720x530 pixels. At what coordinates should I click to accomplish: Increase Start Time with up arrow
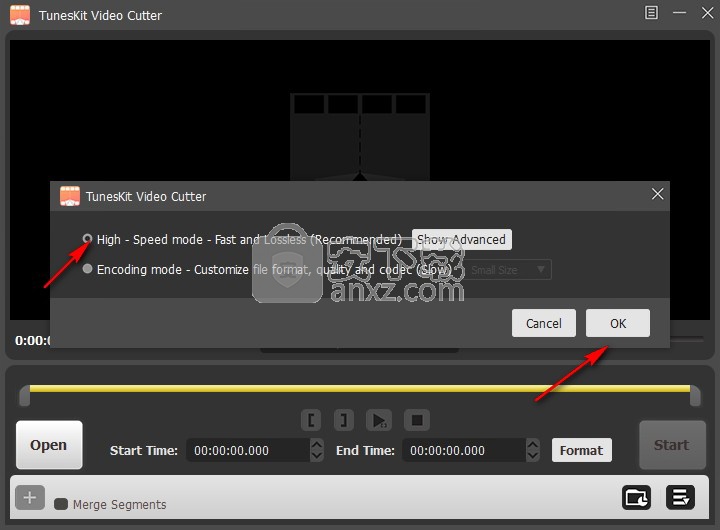(x=316, y=444)
